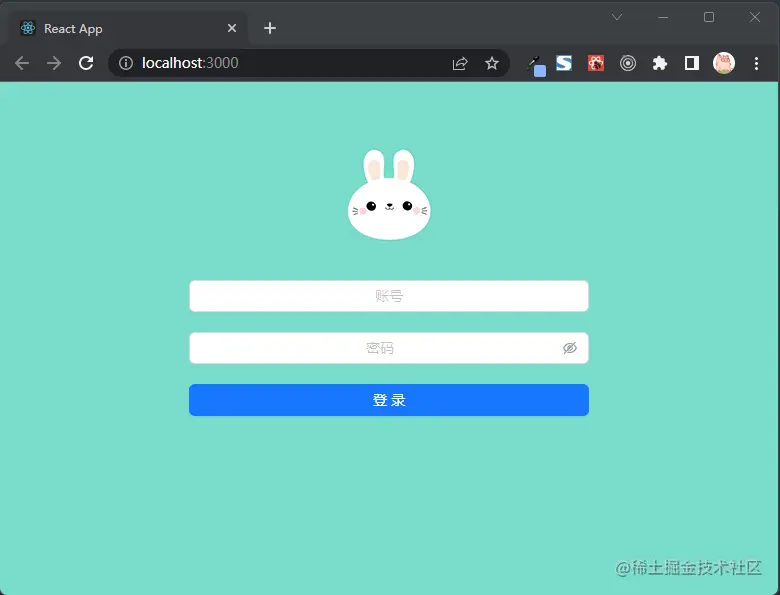Image resolution: width=780 pixels, height=595 pixels.
Task: Open the profile avatar menu
Action: [x=724, y=63]
